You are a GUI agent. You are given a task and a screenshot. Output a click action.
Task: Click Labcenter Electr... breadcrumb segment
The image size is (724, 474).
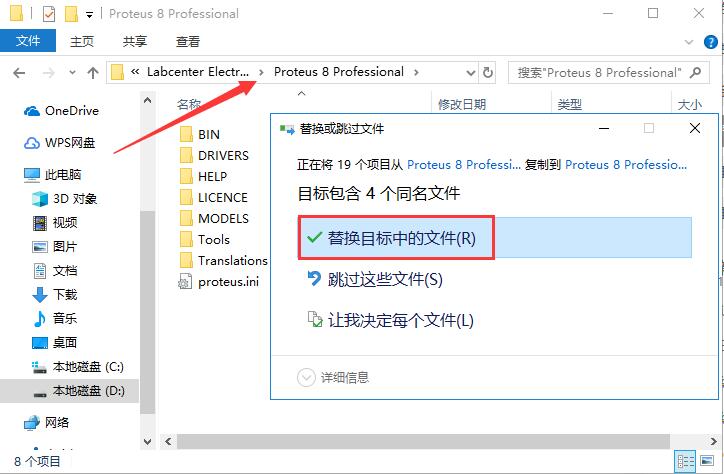(198, 72)
